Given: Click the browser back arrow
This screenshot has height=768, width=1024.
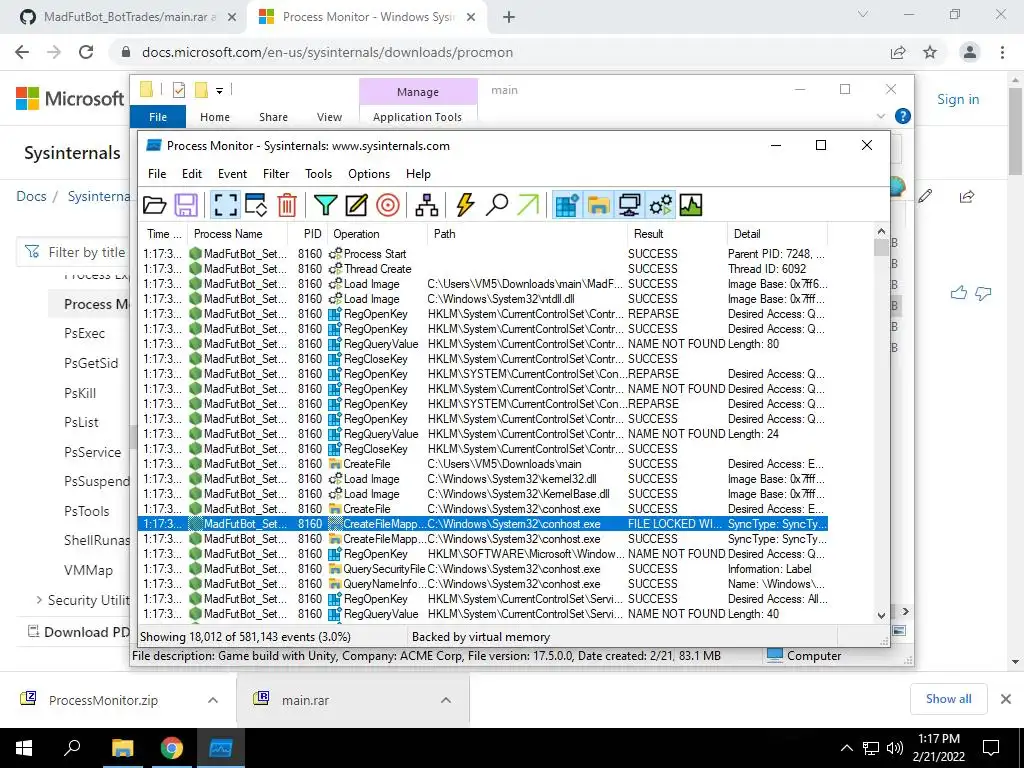Looking at the screenshot, I should (22, 52).
